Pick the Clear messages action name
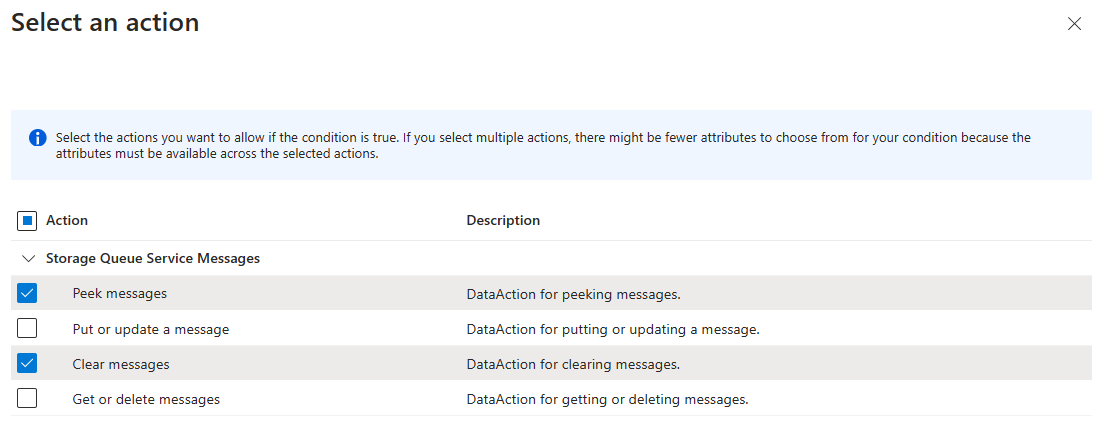Image resolution: width=1103 pixels, height=426 pixels. [121, 364]
